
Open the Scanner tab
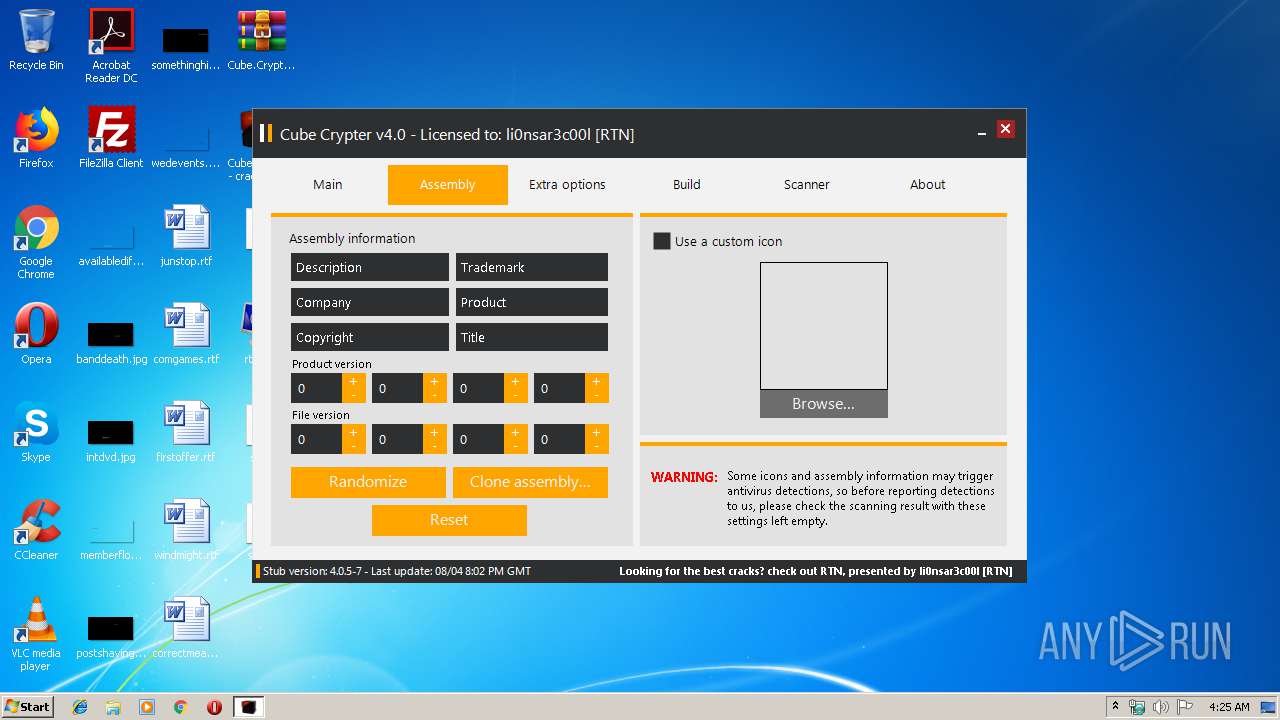tap(807, 185)
